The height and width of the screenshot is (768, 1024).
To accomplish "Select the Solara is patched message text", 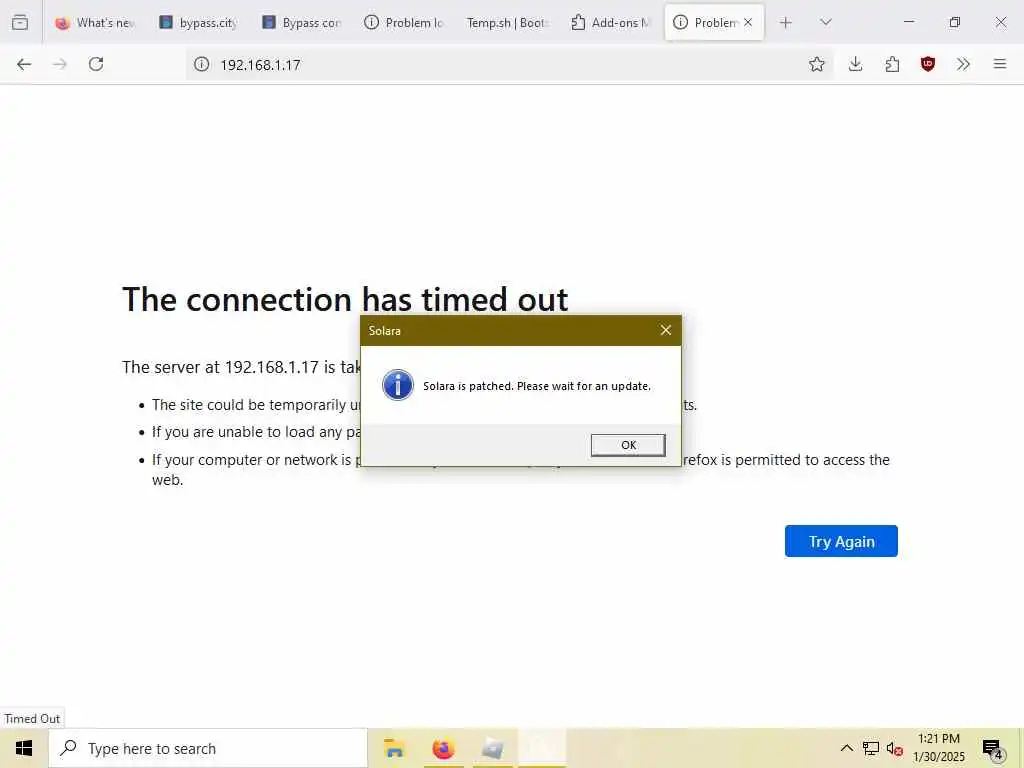I will (x=537, y=386).
